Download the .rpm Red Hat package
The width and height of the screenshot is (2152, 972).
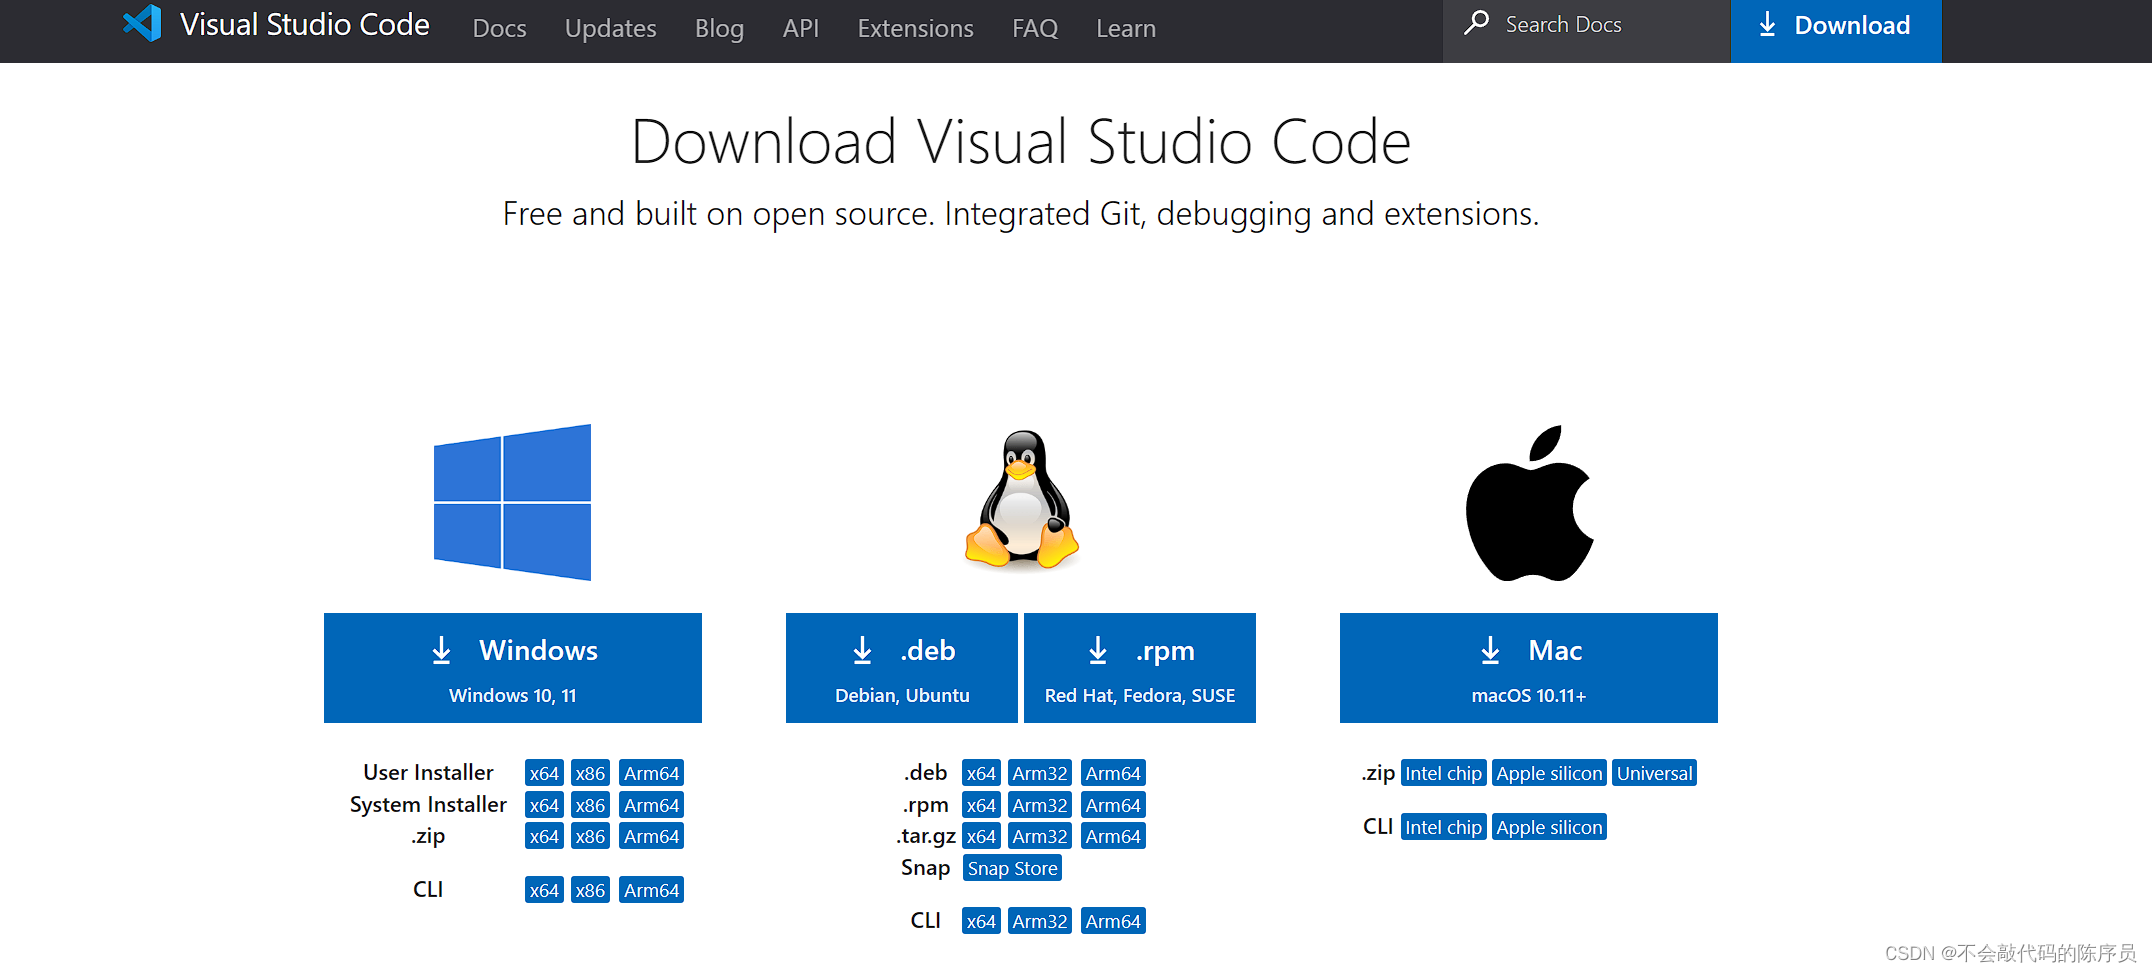(1140, 668)
